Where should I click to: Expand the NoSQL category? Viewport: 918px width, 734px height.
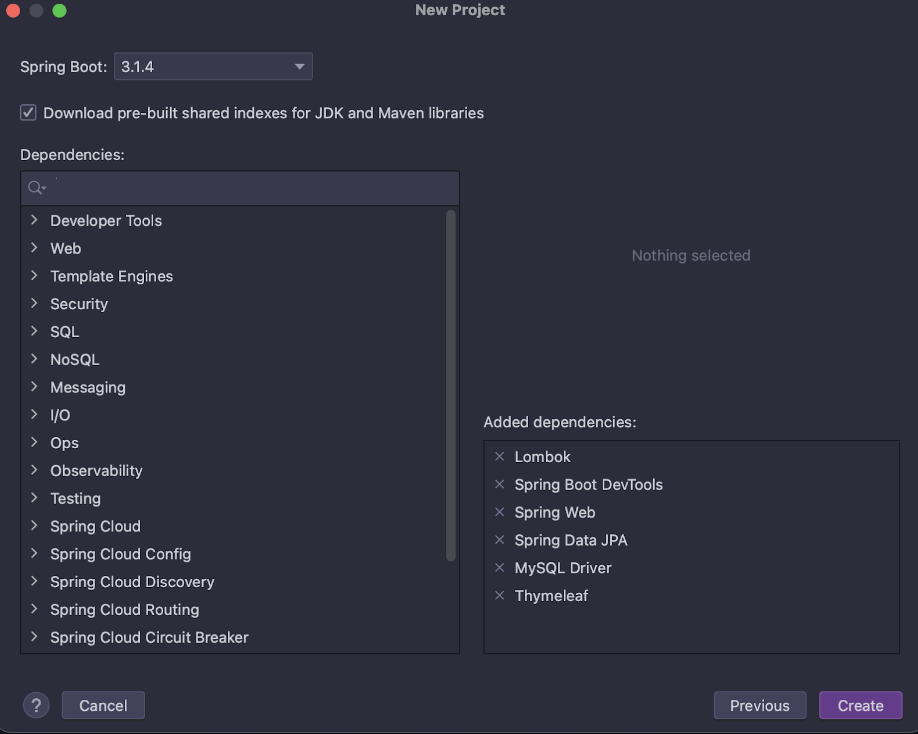(34, 359)
